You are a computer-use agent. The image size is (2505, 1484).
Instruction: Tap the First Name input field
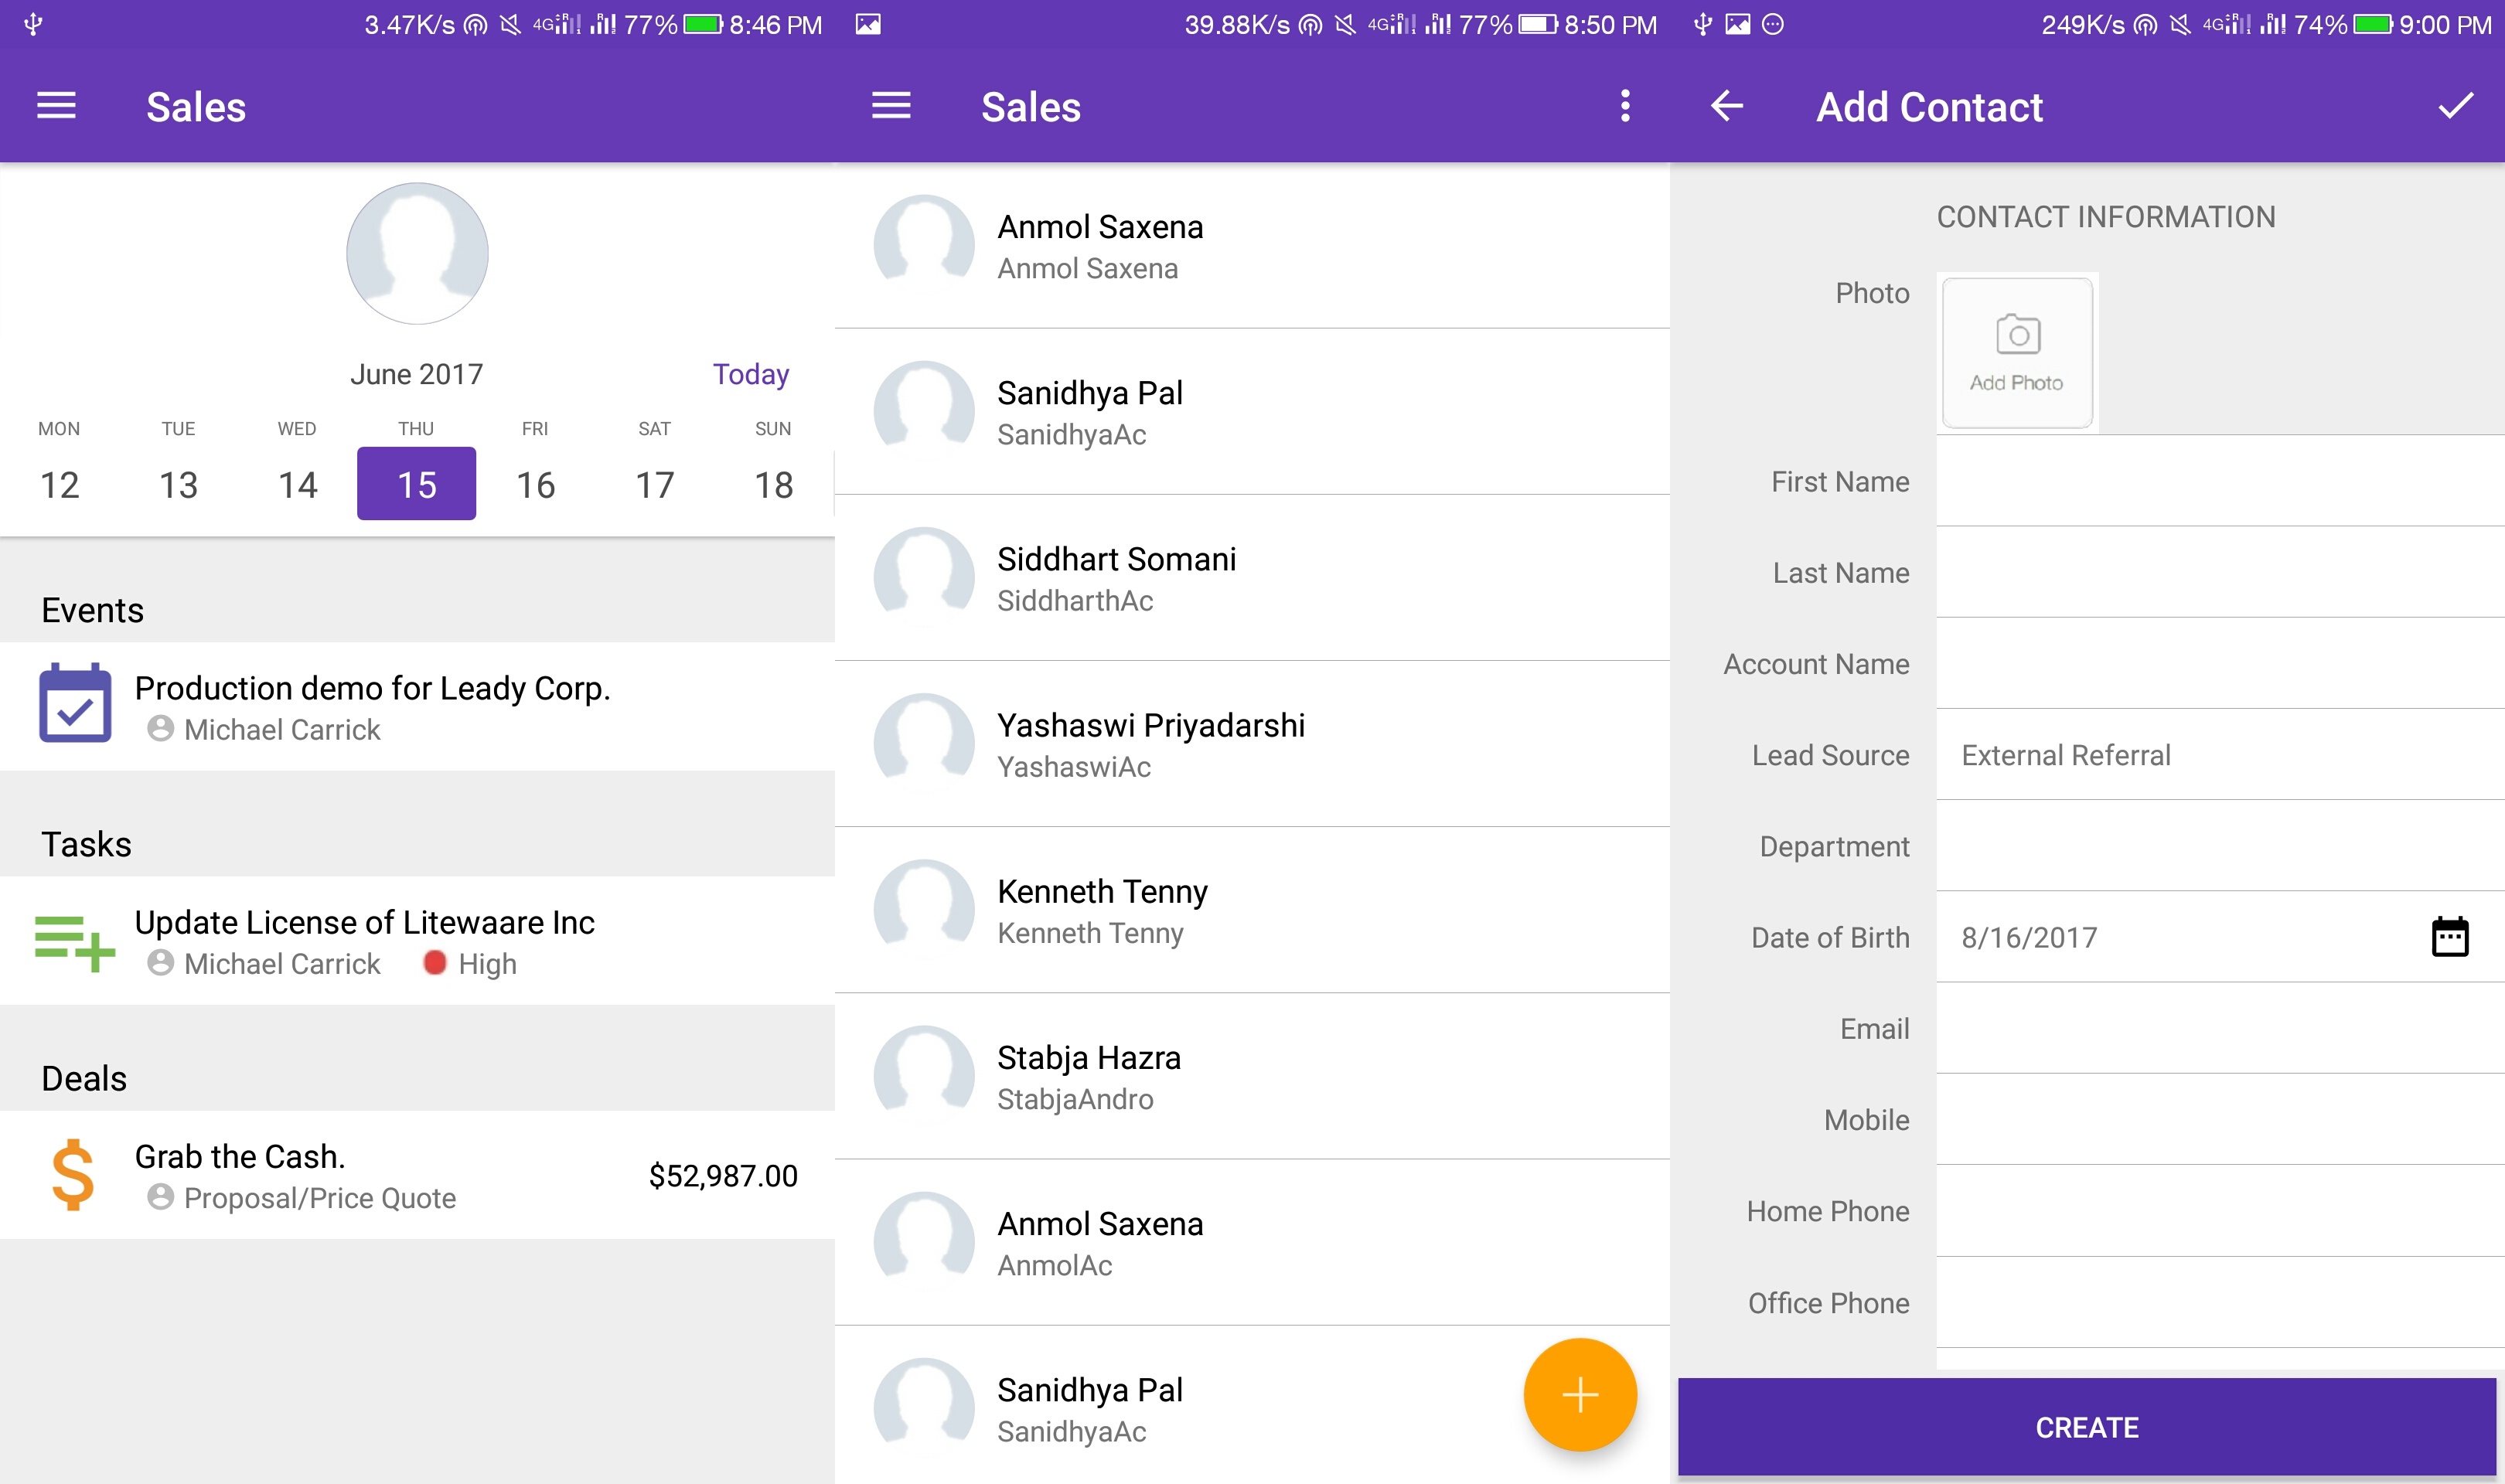(2200, 482)
